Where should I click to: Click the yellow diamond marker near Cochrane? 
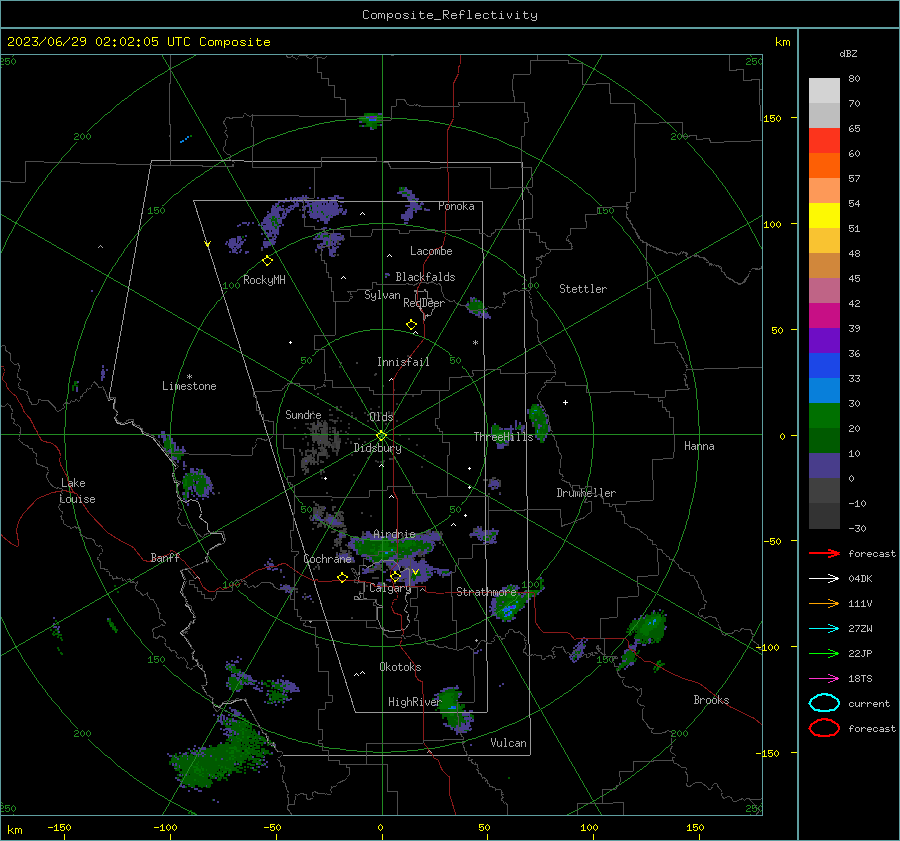pos(343,578)
